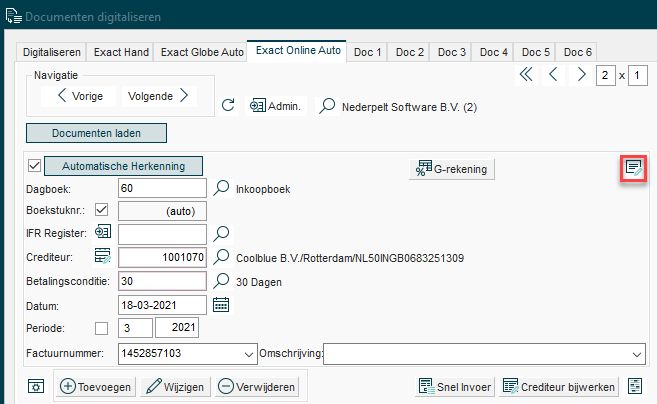Click the calculator icon at bottom right

[634, 386]
